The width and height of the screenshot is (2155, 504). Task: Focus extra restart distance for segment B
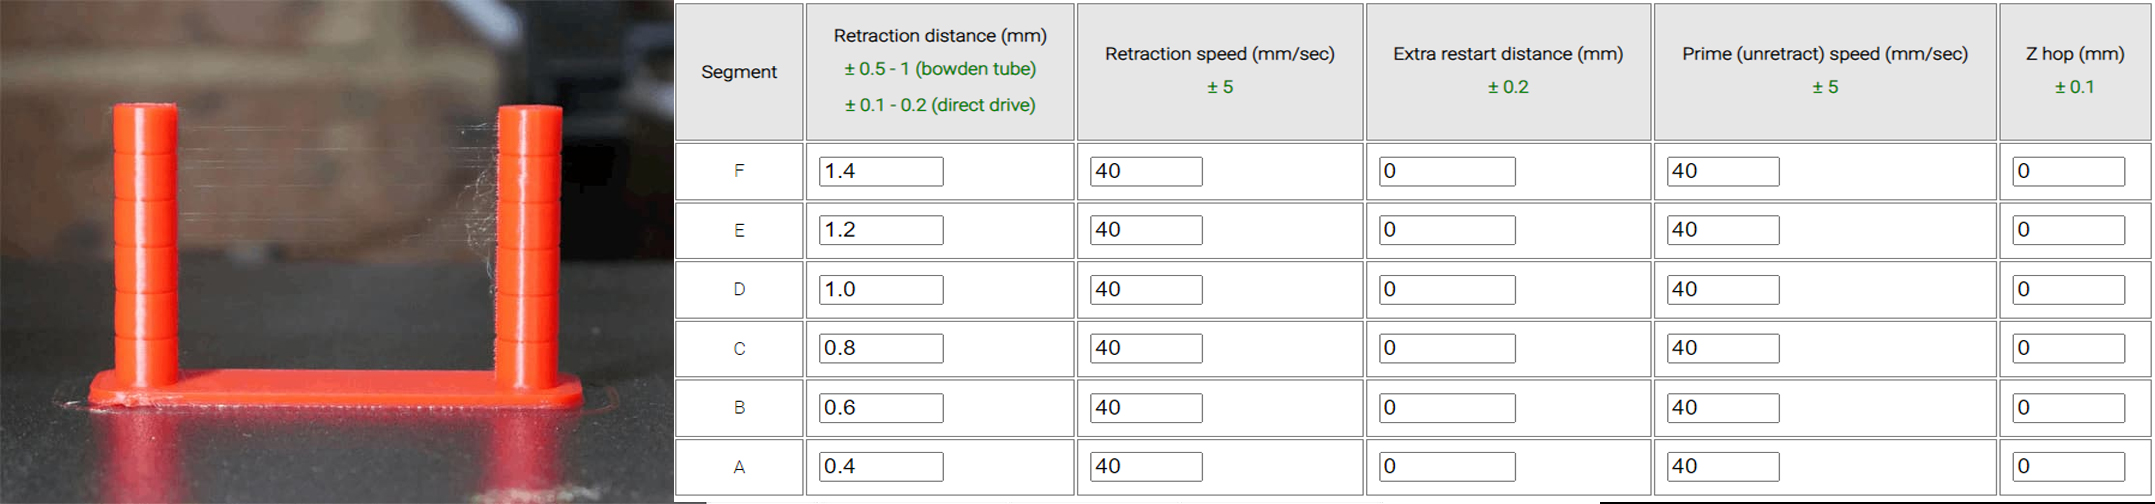1447,407
